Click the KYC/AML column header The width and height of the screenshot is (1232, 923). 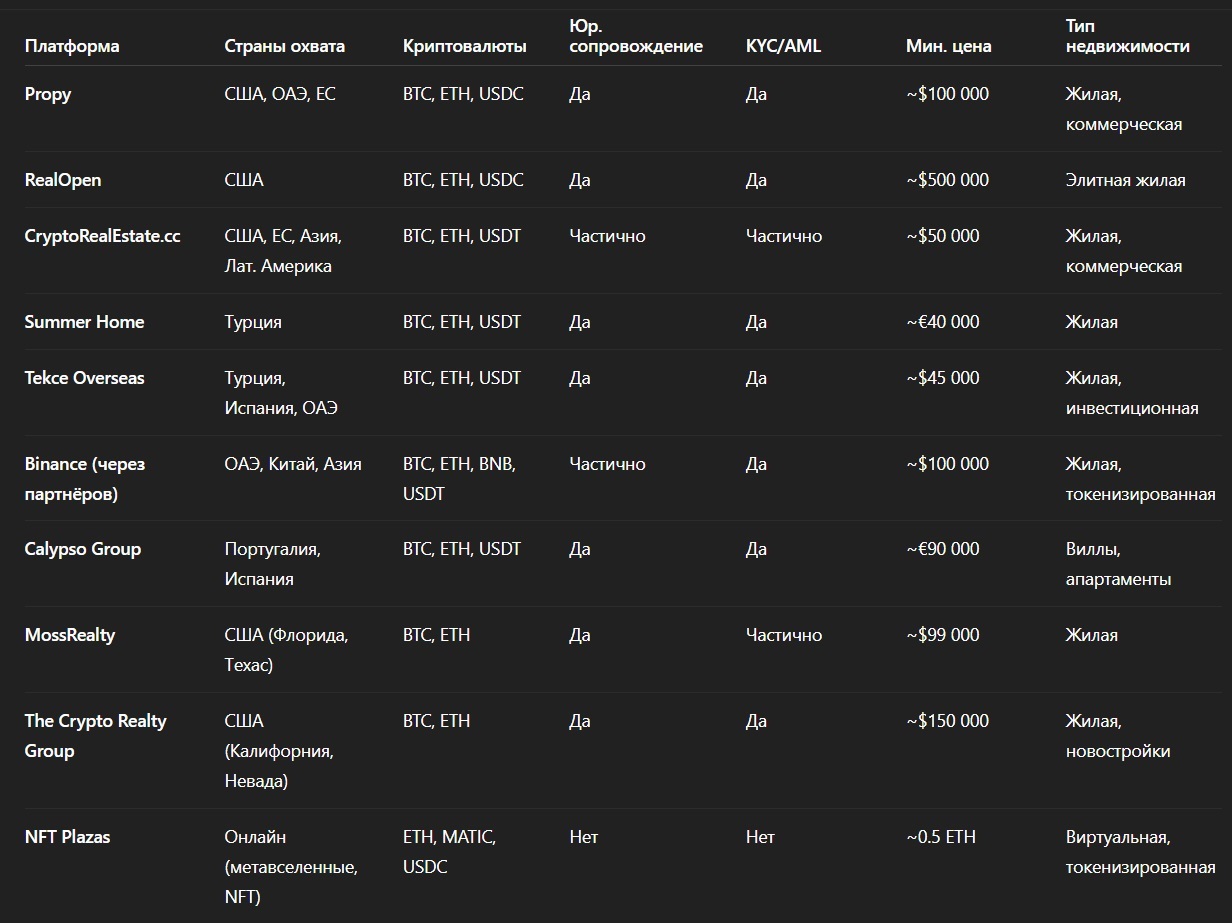click(784, 46)
